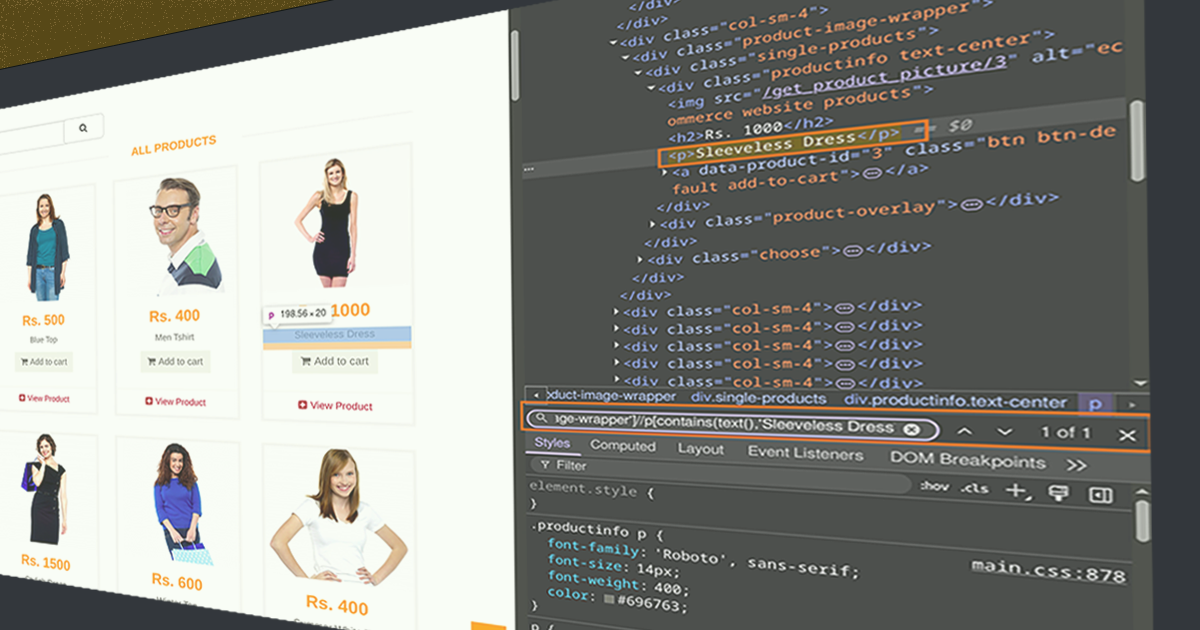Expand the div with class choose
Viewport: 1200px width, 630px height.
(641, 260)
